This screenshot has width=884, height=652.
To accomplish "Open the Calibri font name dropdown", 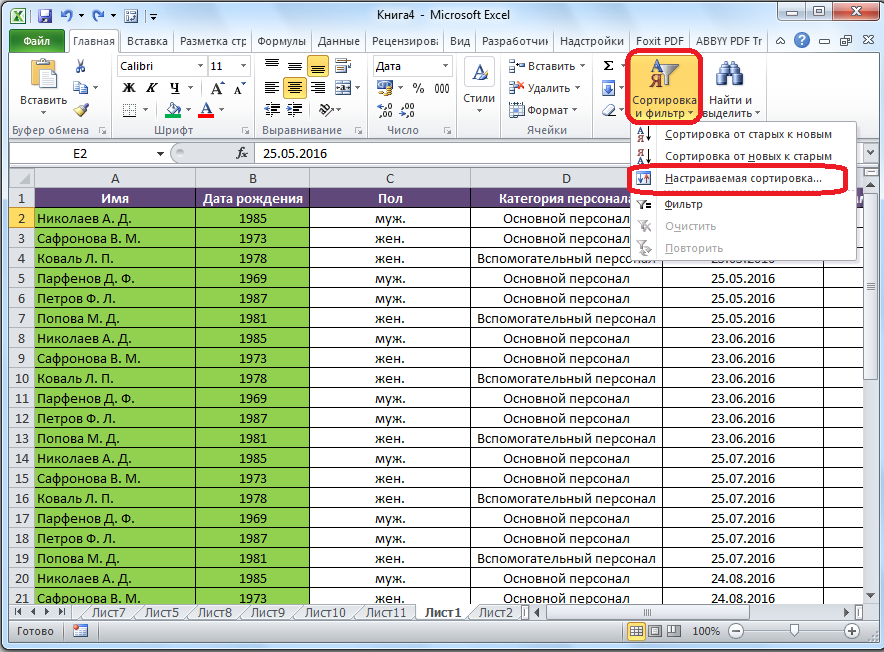I will click(198, 66).
